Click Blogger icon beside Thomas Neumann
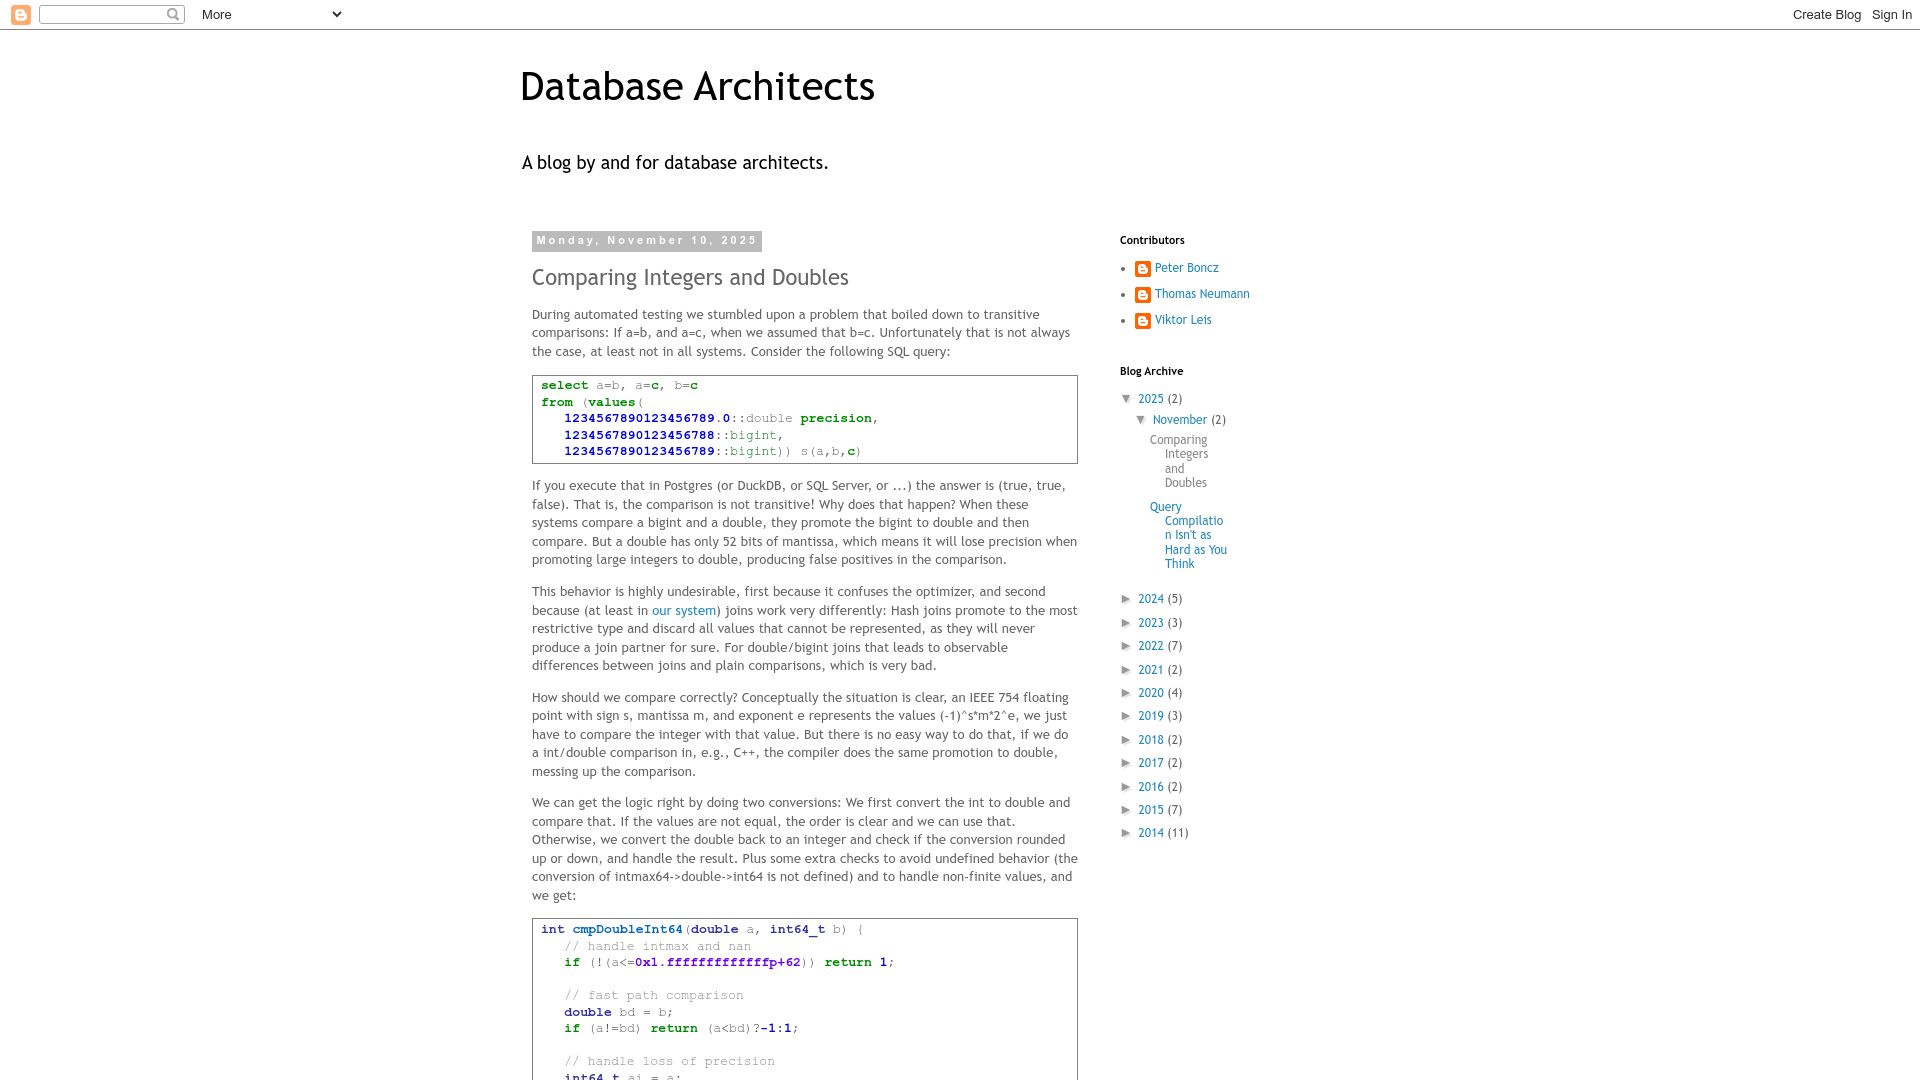 tap(1143, 295)
